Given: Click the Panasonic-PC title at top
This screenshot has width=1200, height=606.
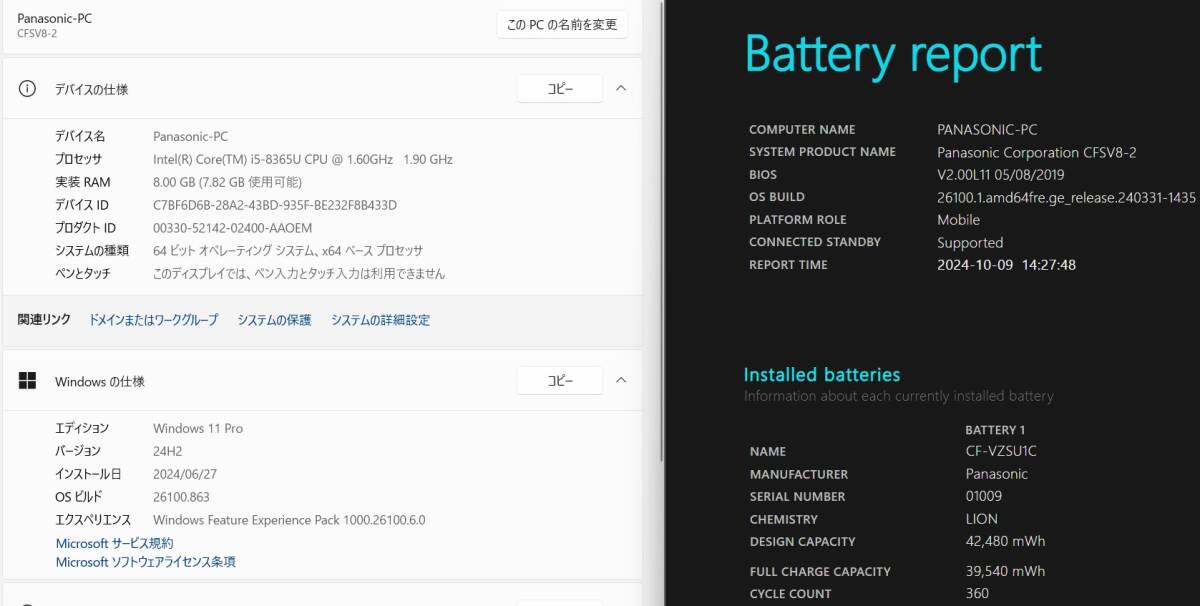Looking at the screenshot, I should 54,18.
